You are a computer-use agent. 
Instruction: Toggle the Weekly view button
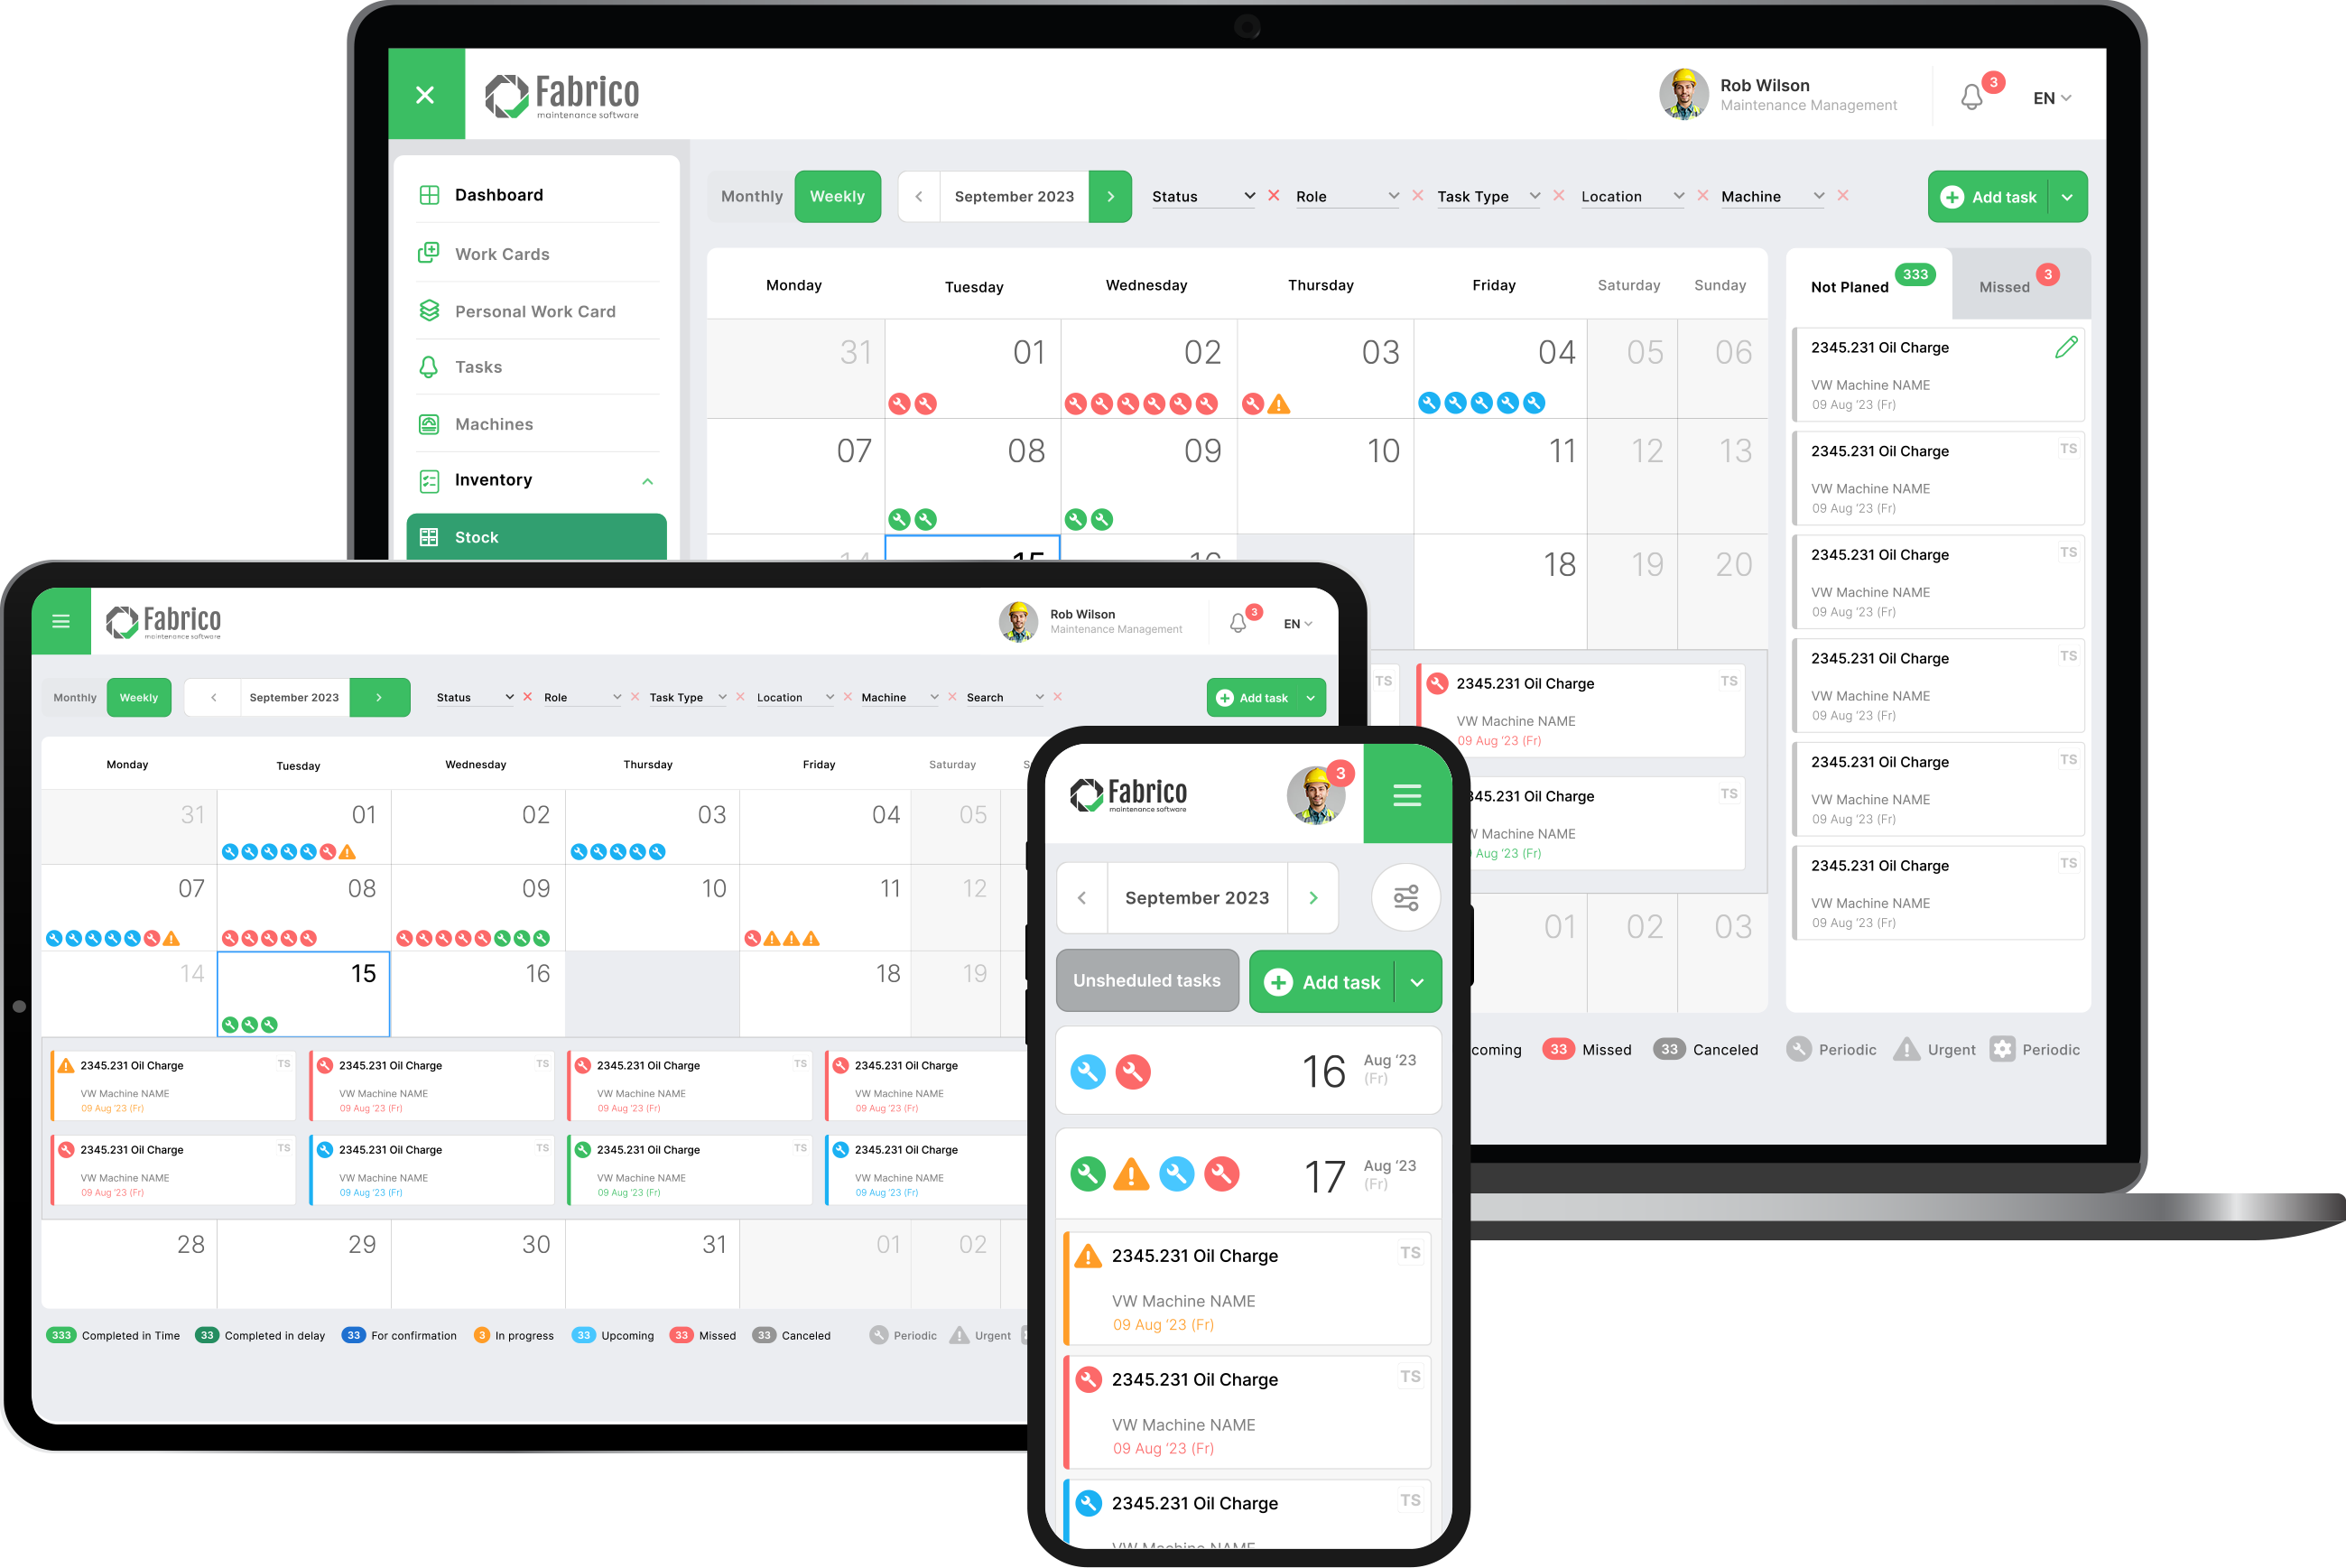tap(838, 196)
